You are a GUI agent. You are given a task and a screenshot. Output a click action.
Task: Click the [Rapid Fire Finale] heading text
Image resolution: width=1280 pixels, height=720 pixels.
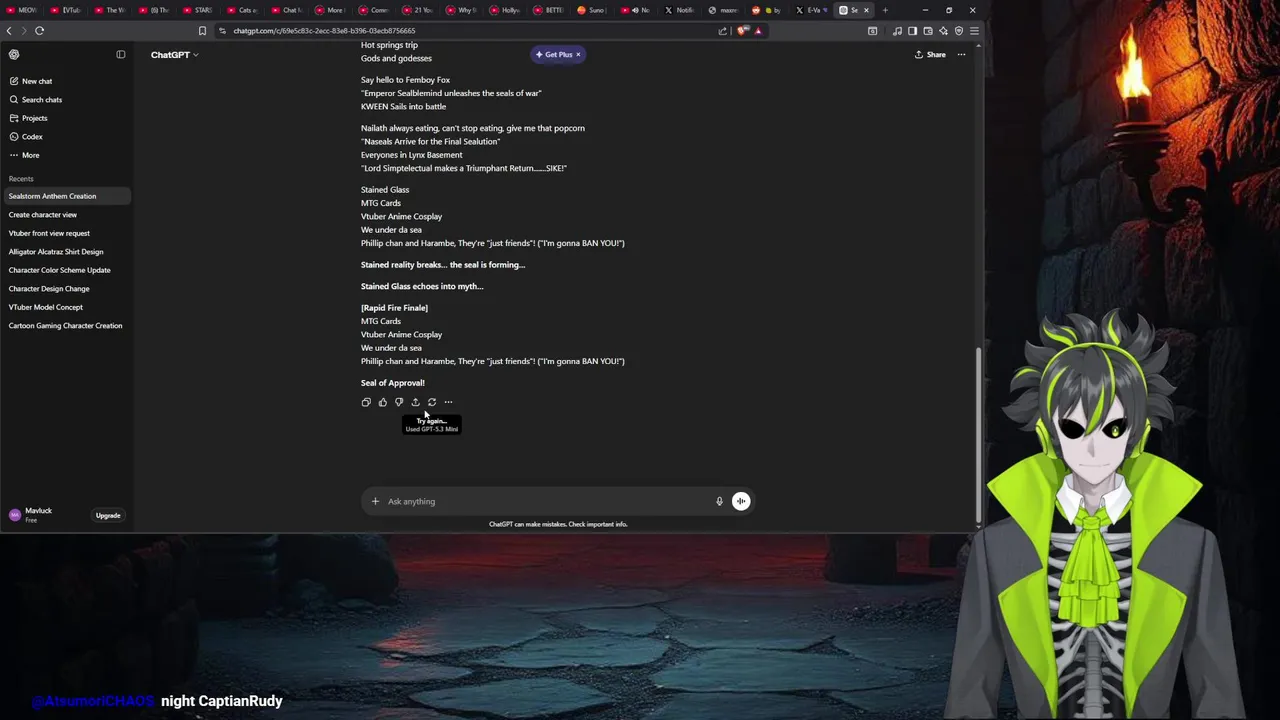click(x=394, y=308)
